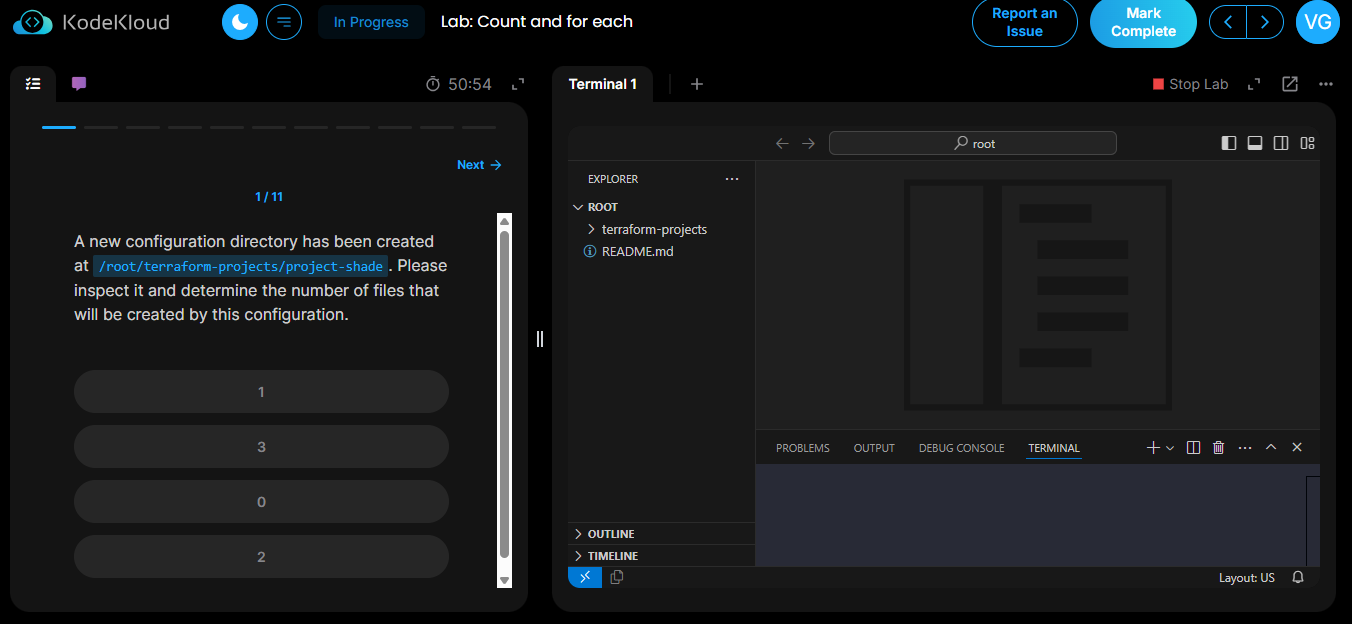Switch to the DEBUG CONSOLE tab
This screenshot has height=624, width=1352.
(961, 448)
